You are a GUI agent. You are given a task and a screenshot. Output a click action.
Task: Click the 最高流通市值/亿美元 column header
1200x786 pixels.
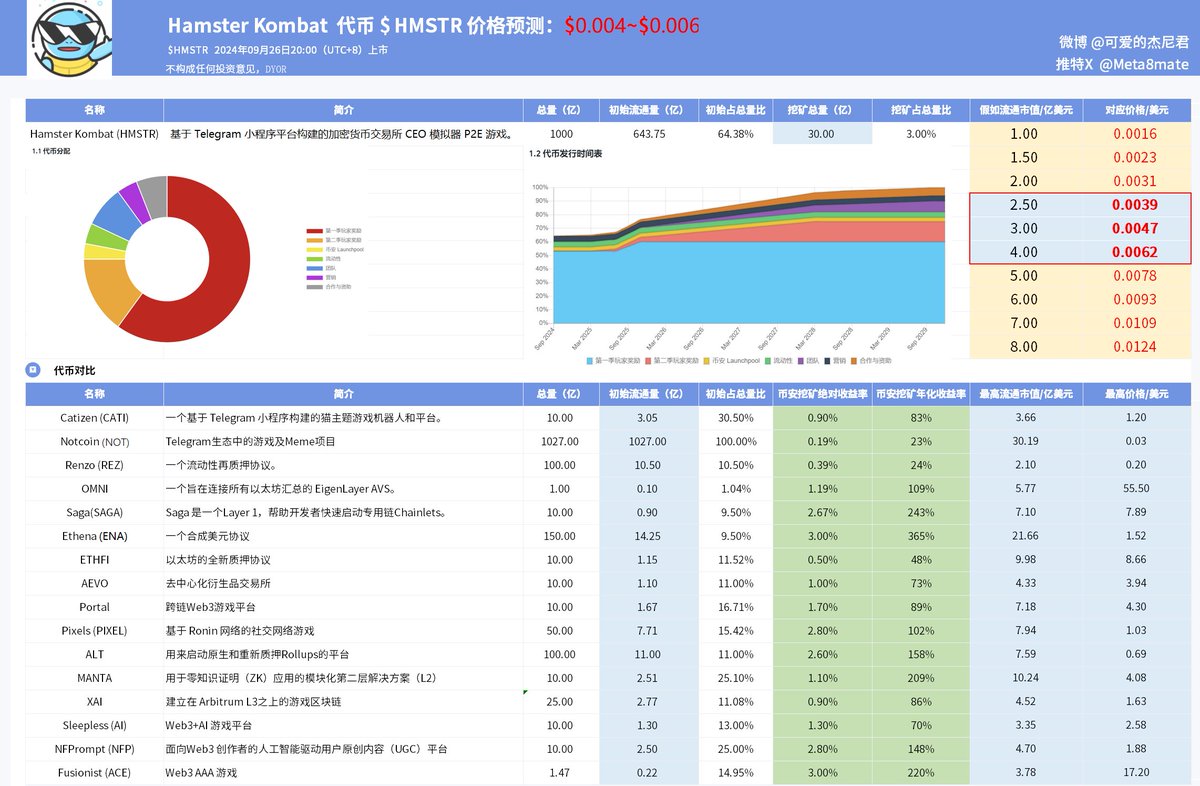(1025, 394)
